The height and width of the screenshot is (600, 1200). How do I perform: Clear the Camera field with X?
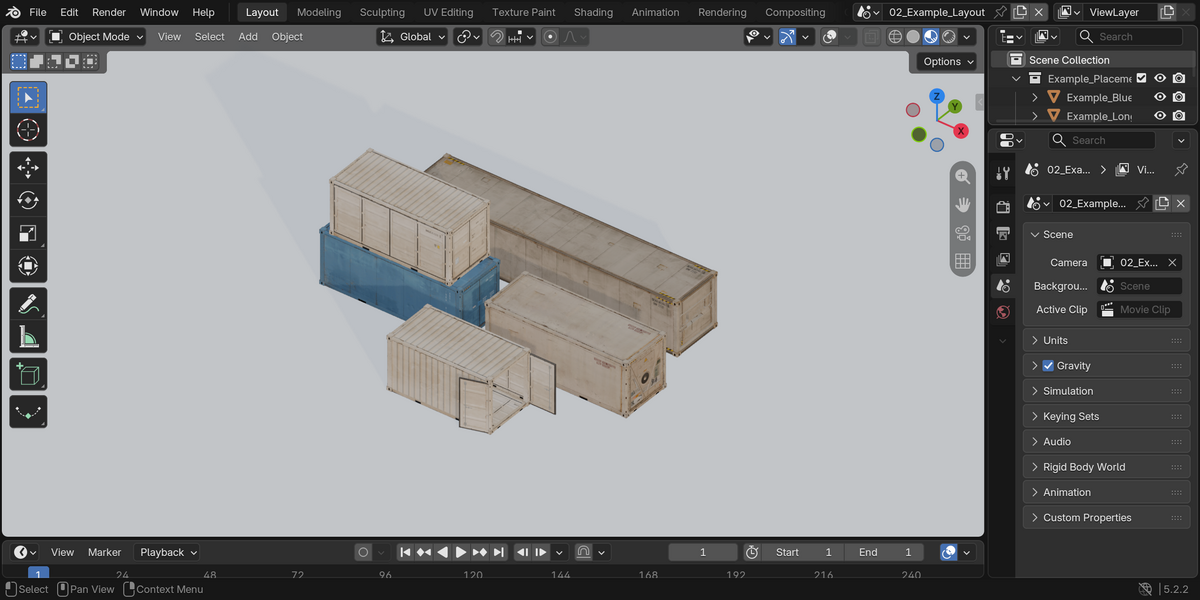click(1173, 262)
